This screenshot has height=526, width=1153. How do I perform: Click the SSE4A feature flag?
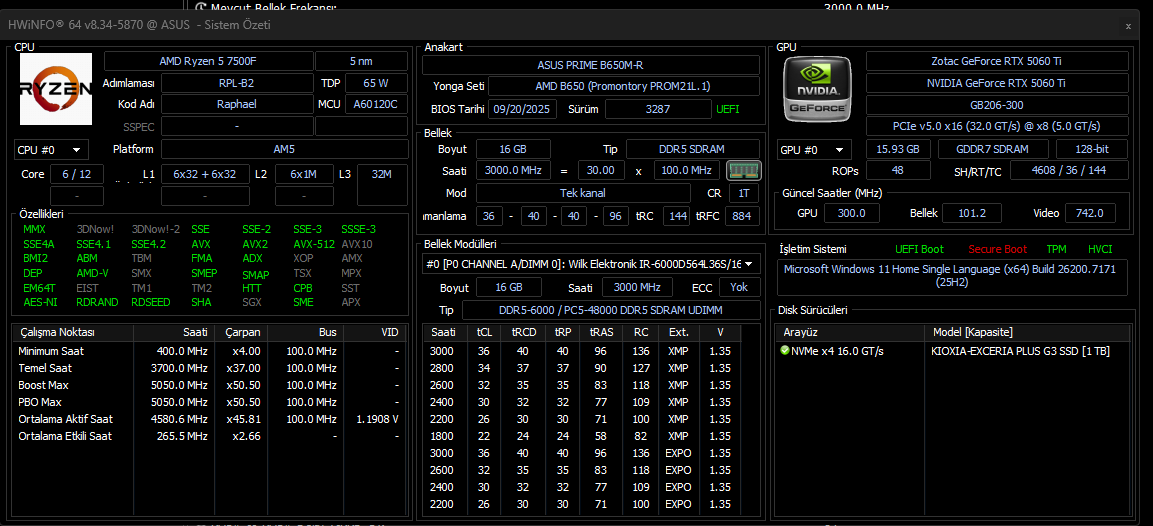tap(38, 244)
